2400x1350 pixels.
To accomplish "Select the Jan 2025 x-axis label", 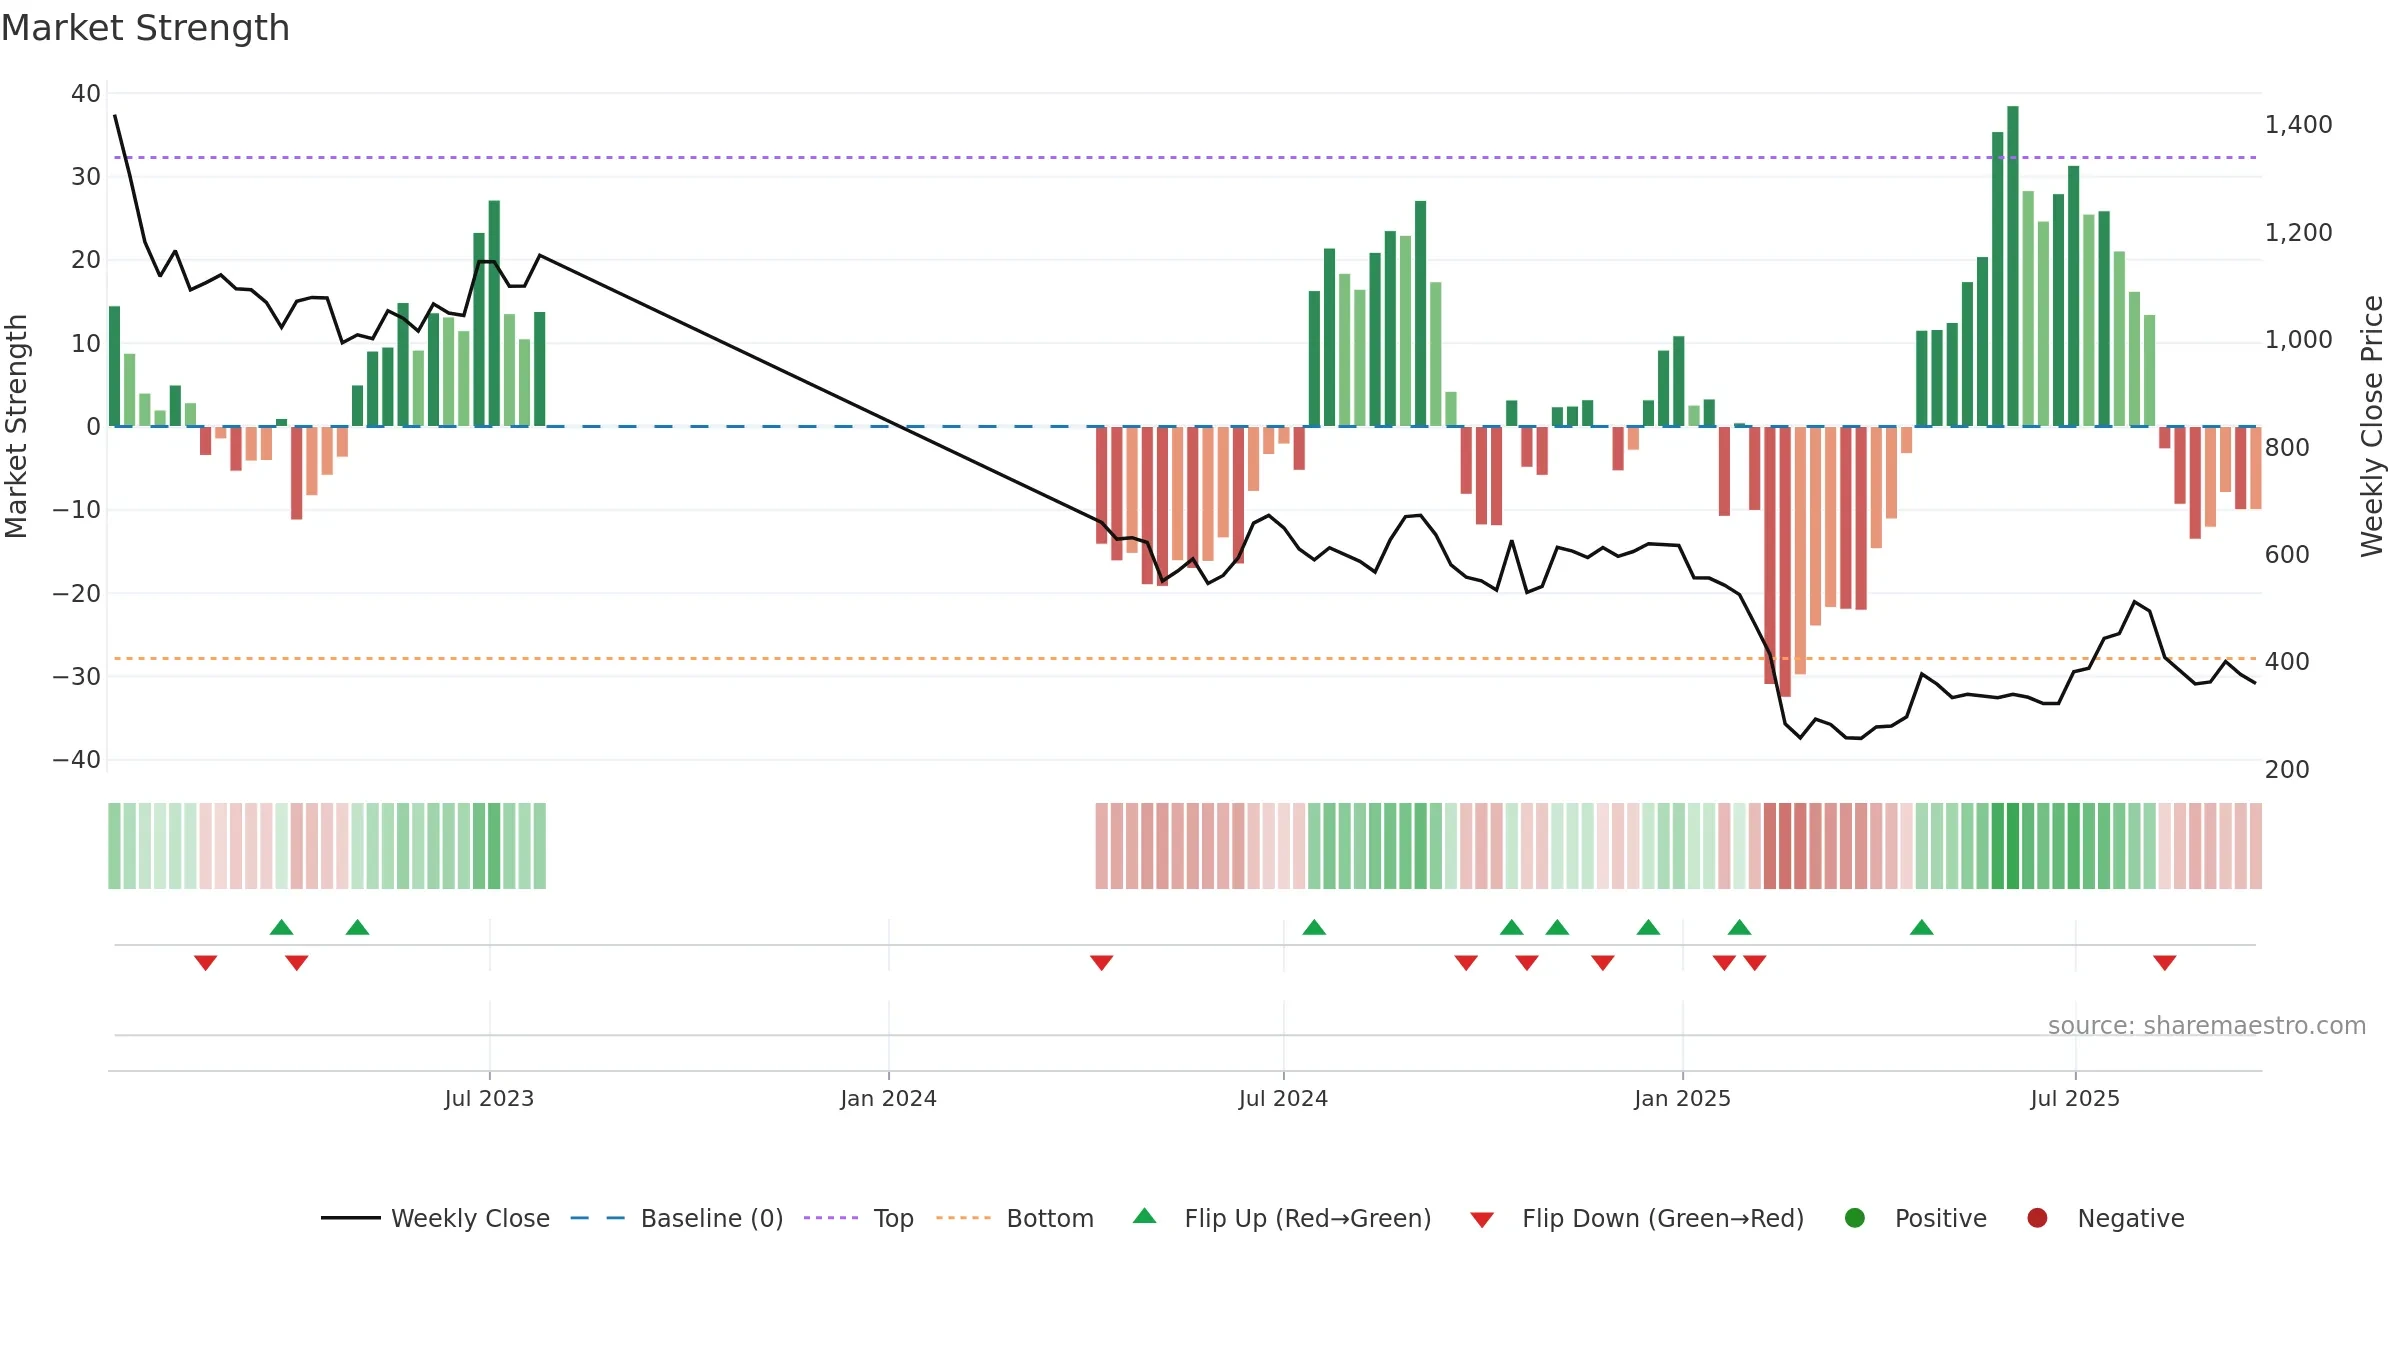I will (1682, 1098).
